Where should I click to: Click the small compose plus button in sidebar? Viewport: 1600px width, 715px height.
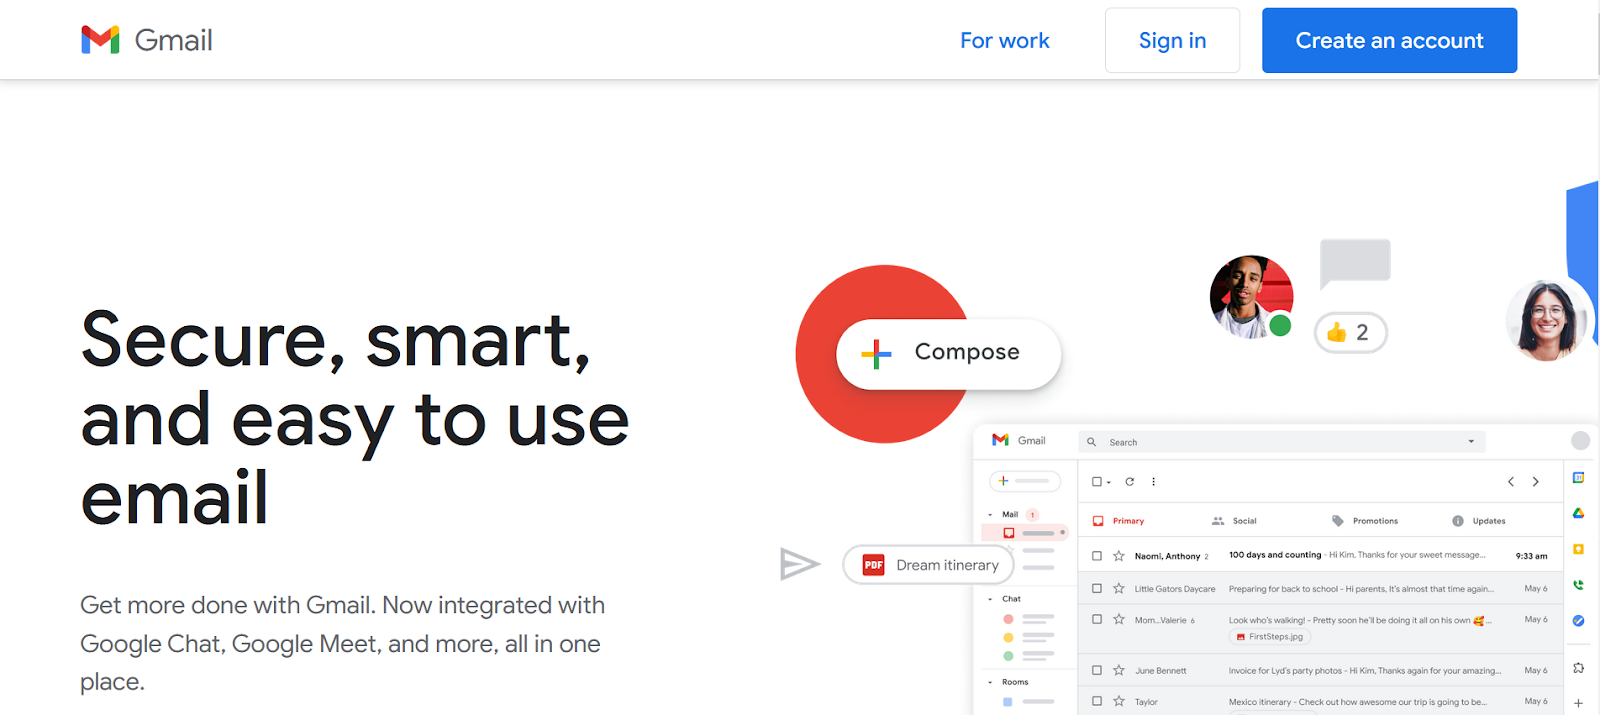tap(1025, 481)
